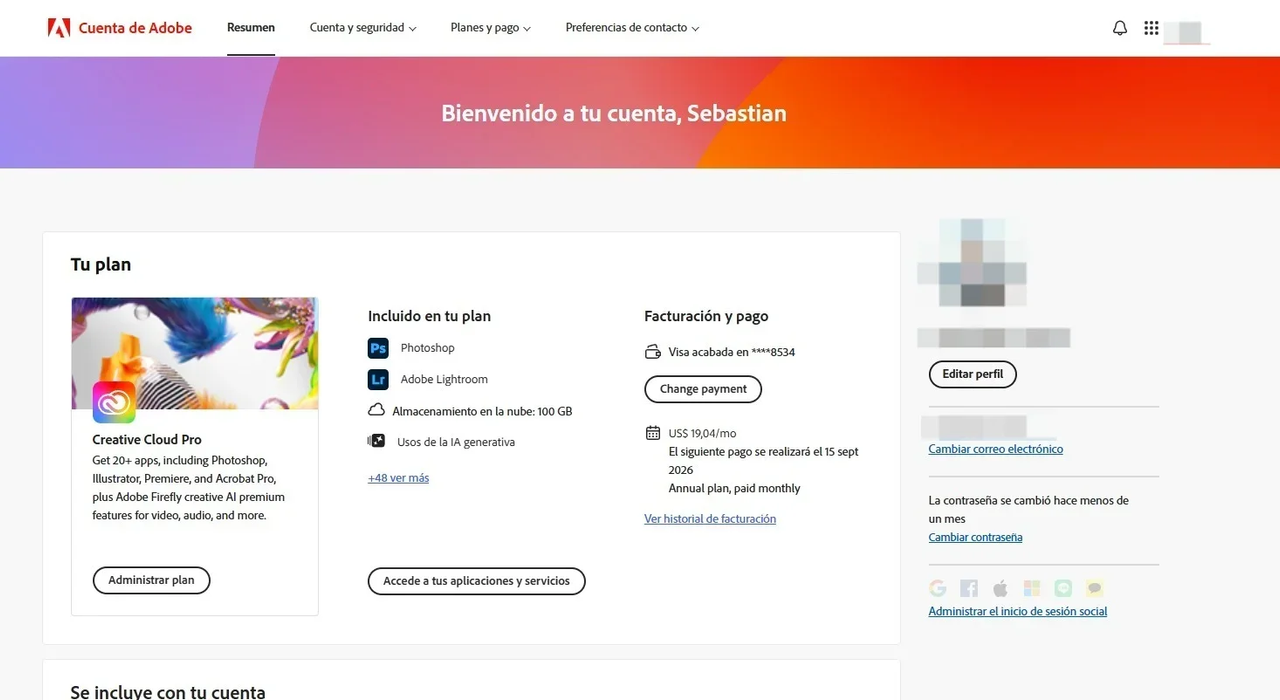The height and width of the screenshot is (700, 1280).
Task: Click the KakaoTalk social sign-in icon
Action: pos(1095,588)
